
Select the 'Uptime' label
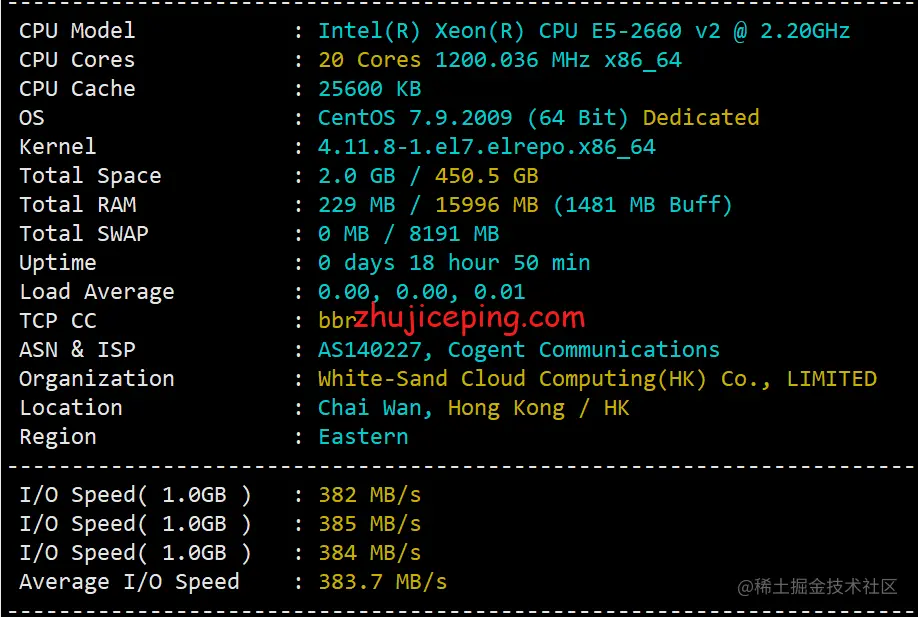[x=57, y=263]
